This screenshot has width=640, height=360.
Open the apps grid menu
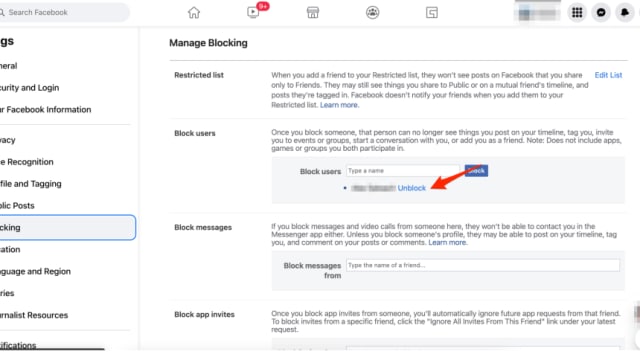click(577, 13)
